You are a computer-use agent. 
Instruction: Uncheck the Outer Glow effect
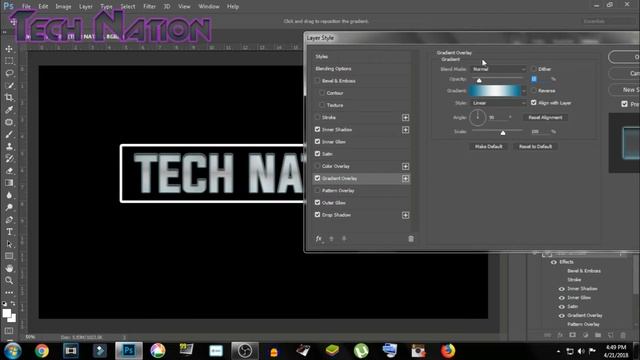(x=317, y=202)
